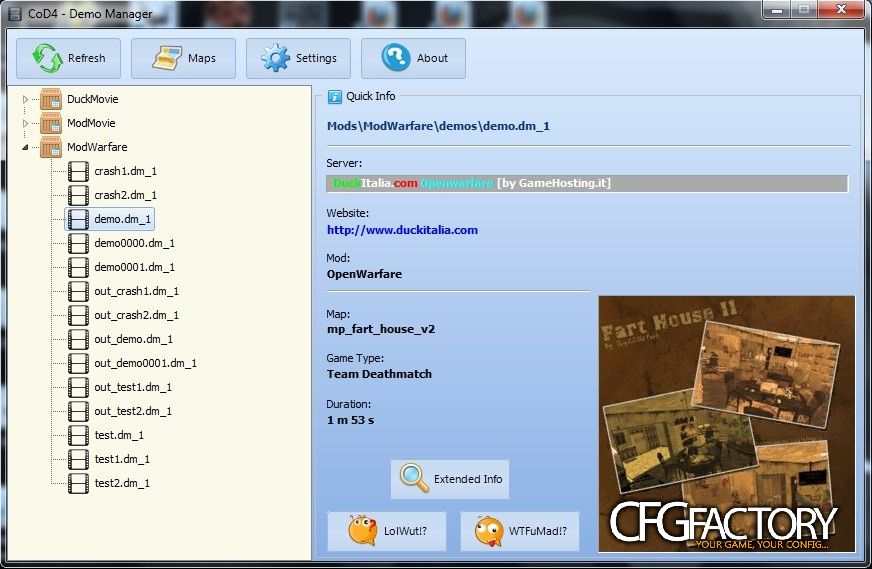Click the map name mp_fart_house_v2
The image size is (872, 569).
pos(381,329)
